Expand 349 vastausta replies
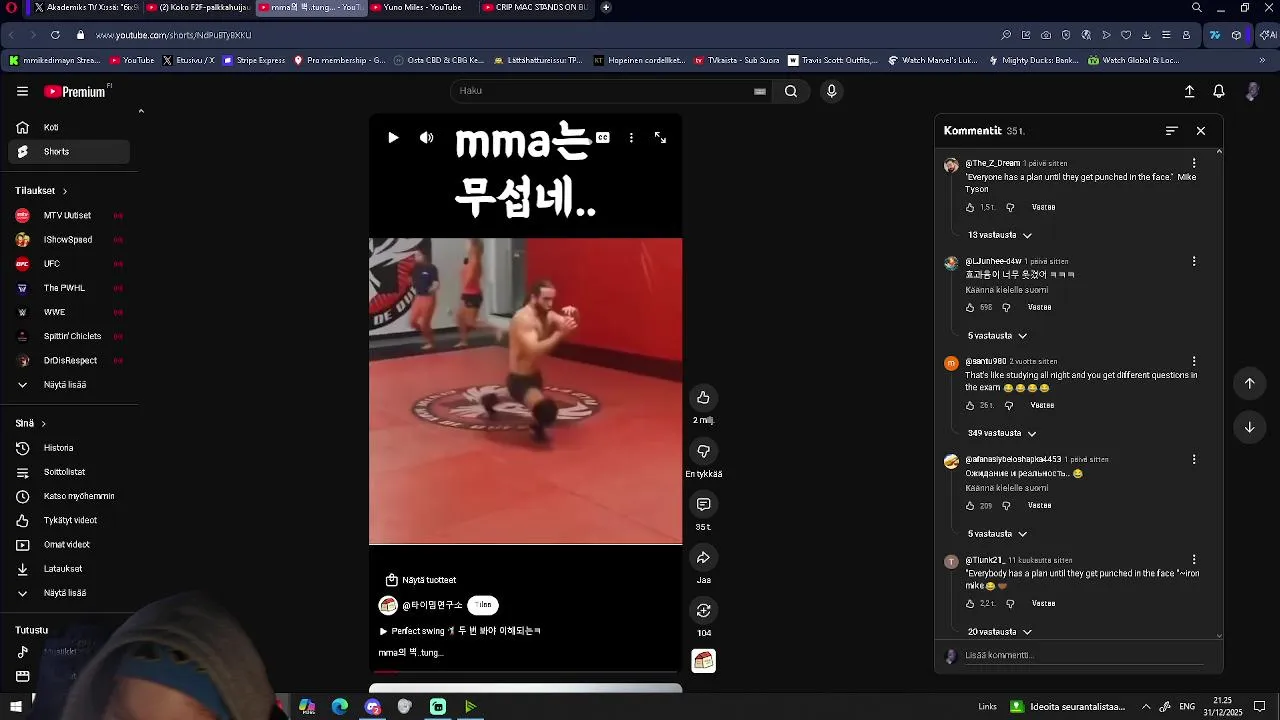 1001,433
